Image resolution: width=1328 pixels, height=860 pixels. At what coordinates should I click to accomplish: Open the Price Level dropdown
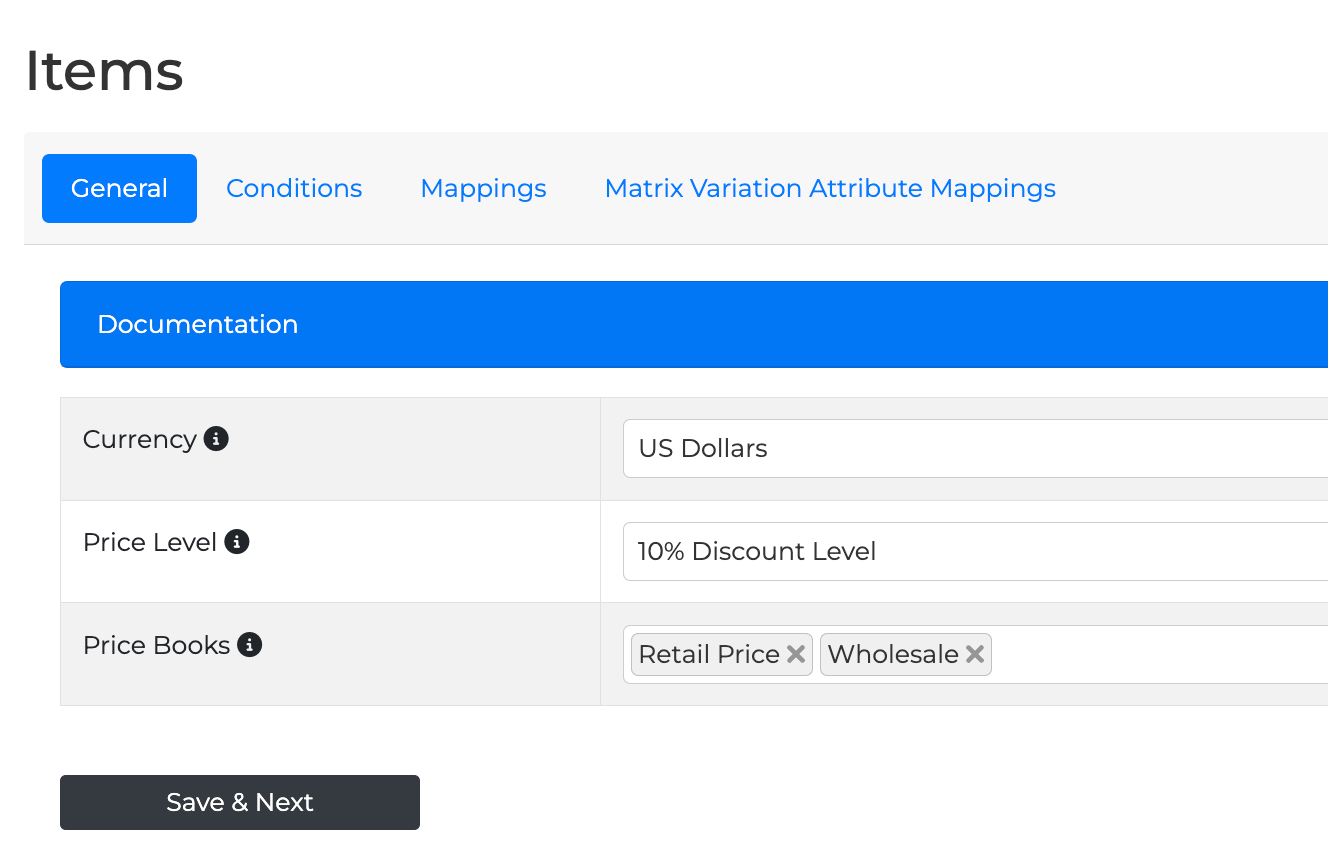(x=974, y=551)
